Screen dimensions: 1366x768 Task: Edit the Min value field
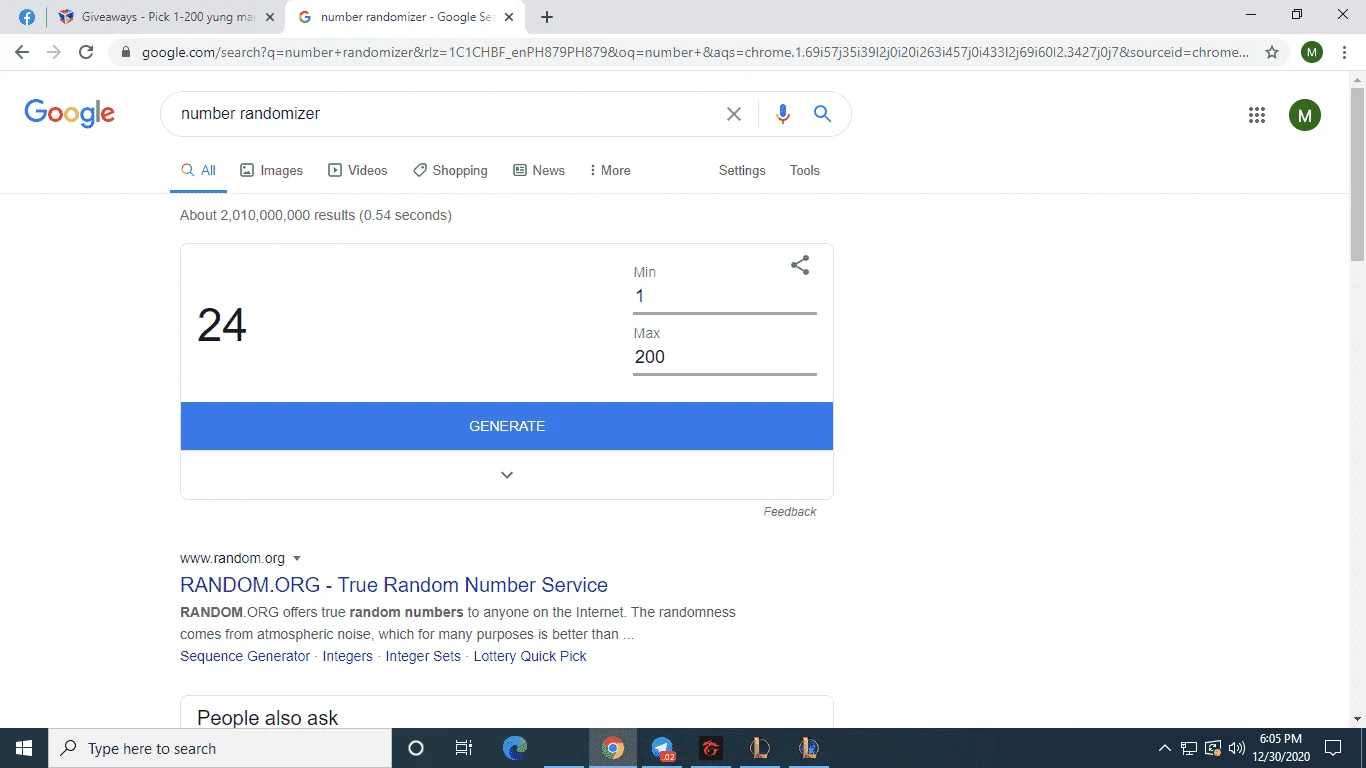[725, 296]
